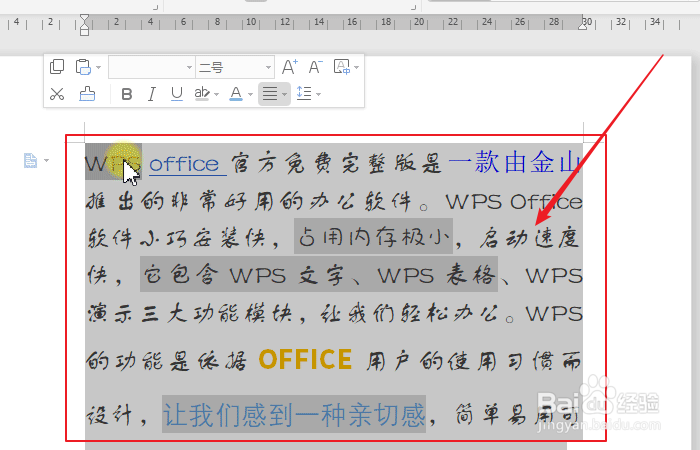700x450 pixels.
Task: Click the underlined blue 'office' link text
Action: pyautogui.click(x=183, y=164)
